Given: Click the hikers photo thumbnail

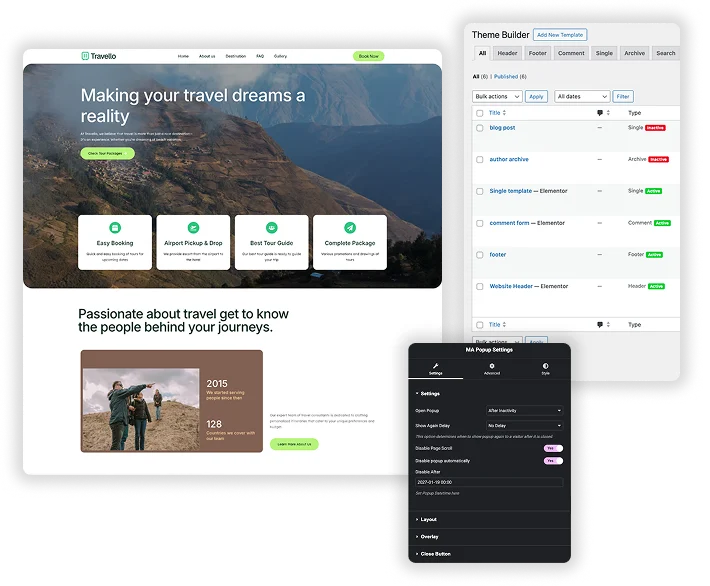Looking at the screenshot, I should [x=141, y=409].
